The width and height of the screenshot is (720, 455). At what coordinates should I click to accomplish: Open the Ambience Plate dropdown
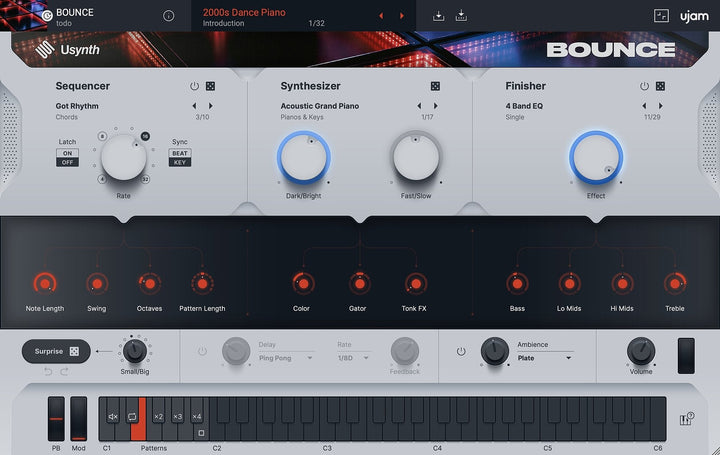coord(544,358)
